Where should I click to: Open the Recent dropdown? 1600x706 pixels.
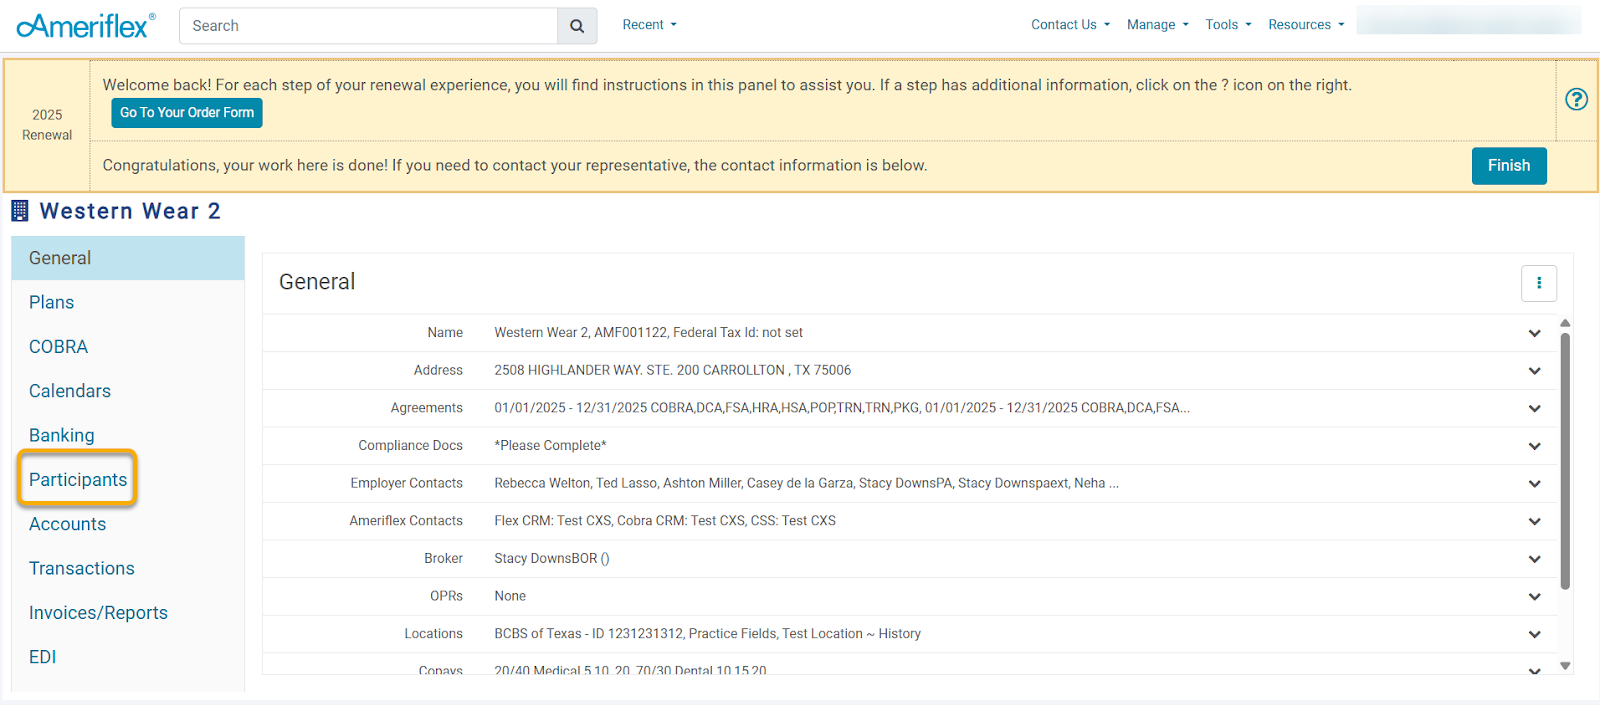click(649, 25)
